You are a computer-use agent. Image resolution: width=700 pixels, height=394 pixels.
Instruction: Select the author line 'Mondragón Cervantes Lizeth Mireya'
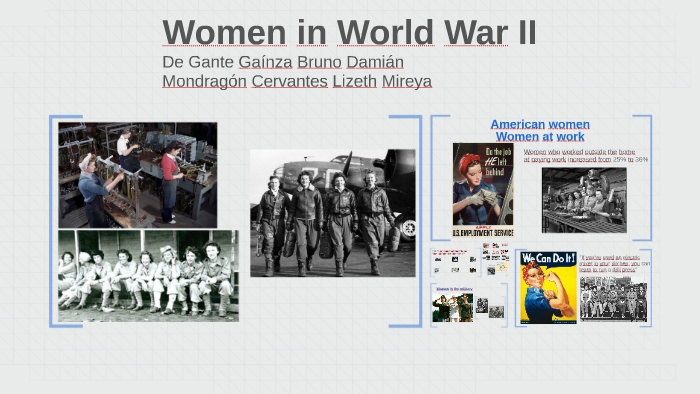[297, 81]
